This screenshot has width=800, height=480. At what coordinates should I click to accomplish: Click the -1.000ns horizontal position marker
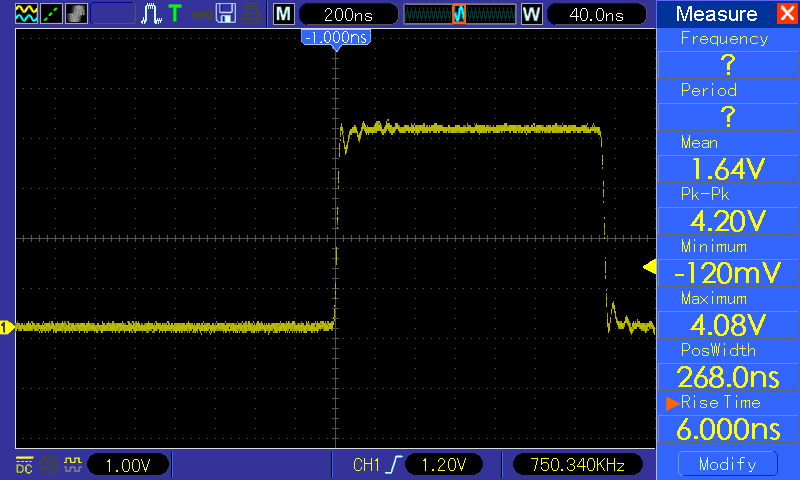coord(336,38)
